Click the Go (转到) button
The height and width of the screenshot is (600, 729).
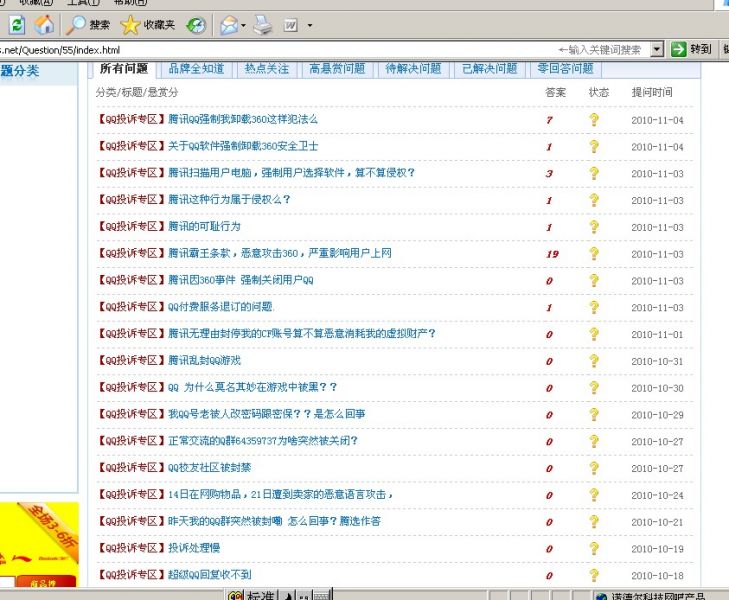click(x=691, y=49)
